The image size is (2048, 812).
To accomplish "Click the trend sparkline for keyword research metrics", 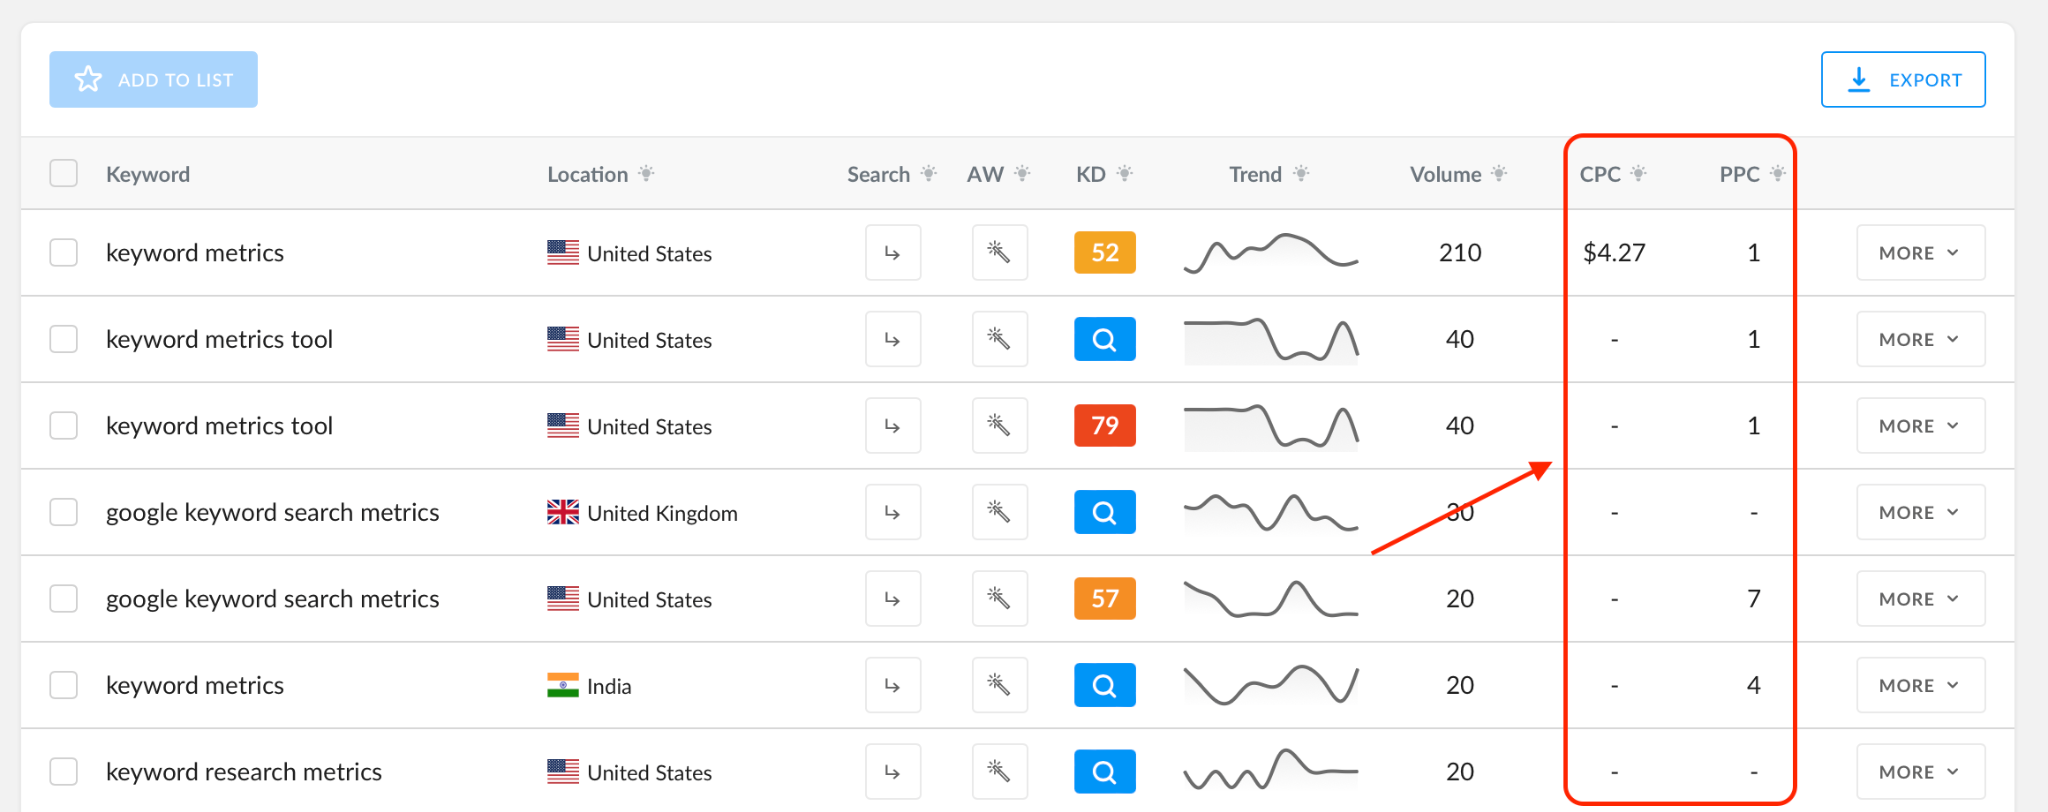I will point(1271,771).
